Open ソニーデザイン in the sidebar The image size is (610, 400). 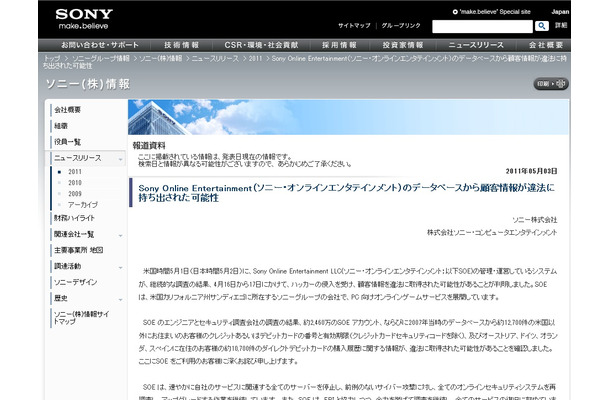[x=75, y=282]
